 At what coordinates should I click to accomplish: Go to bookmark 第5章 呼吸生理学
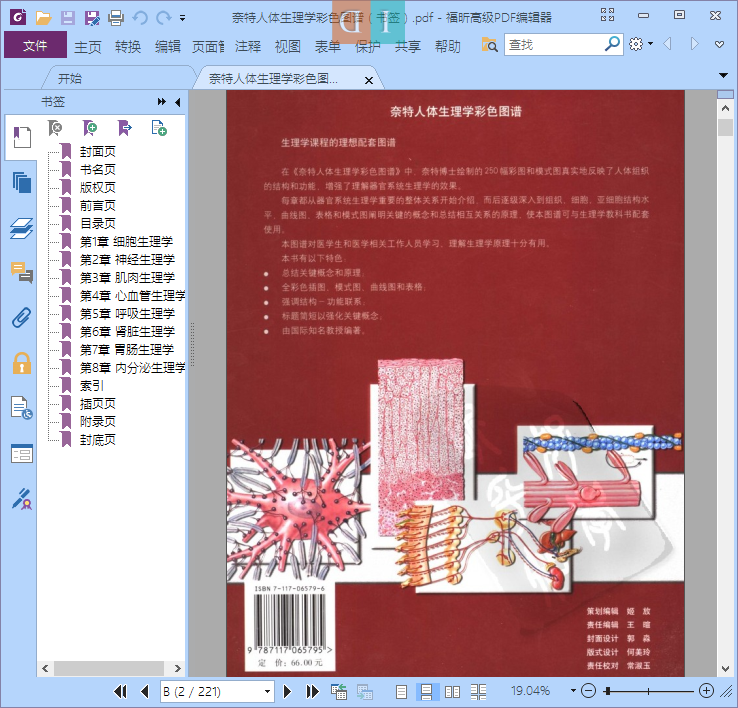tap(127, 314)
